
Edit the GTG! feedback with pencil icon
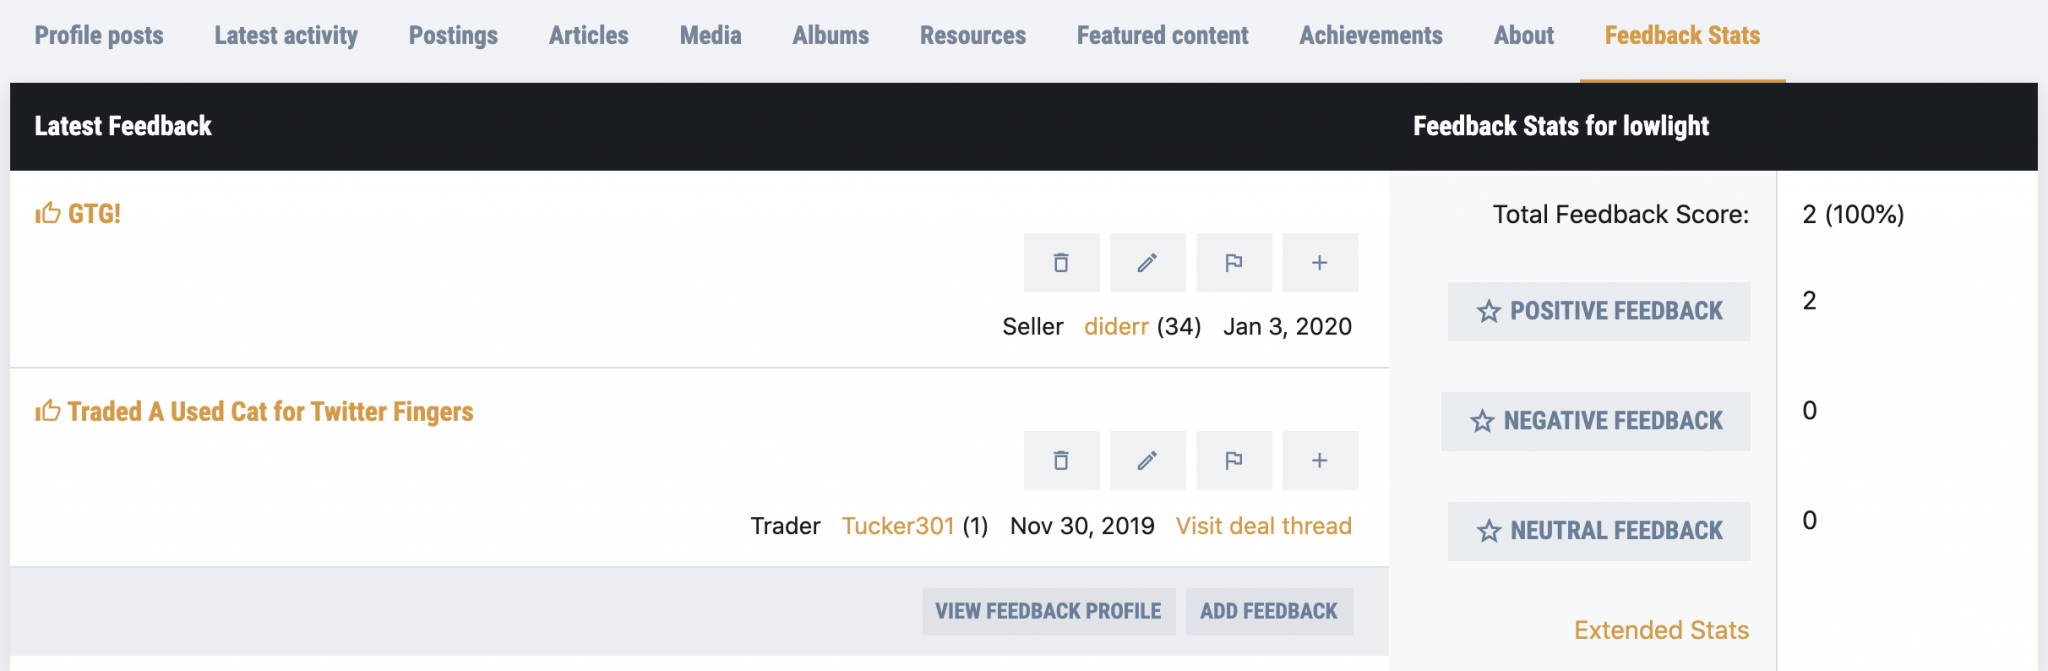pos(1147,263)
